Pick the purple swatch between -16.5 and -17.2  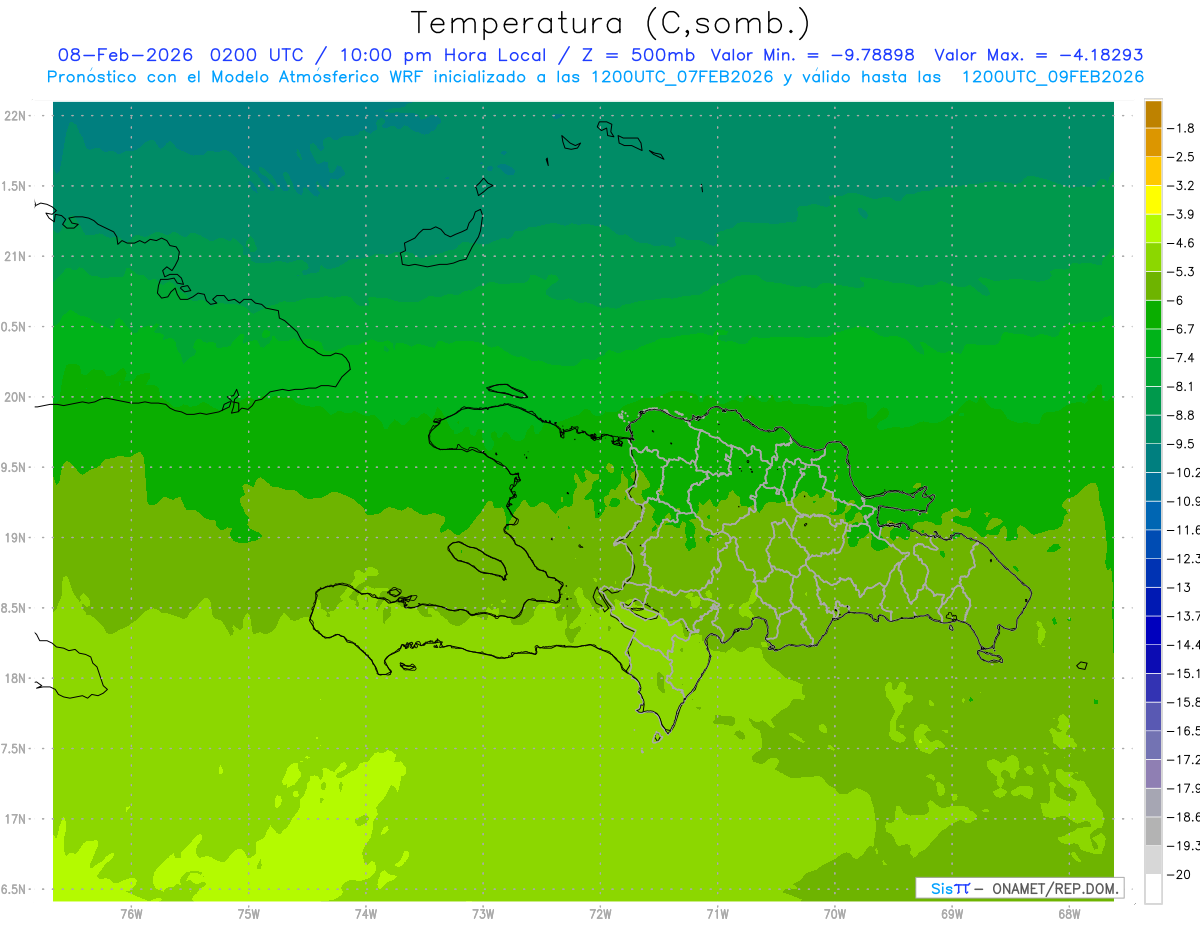click(1153, 745)
